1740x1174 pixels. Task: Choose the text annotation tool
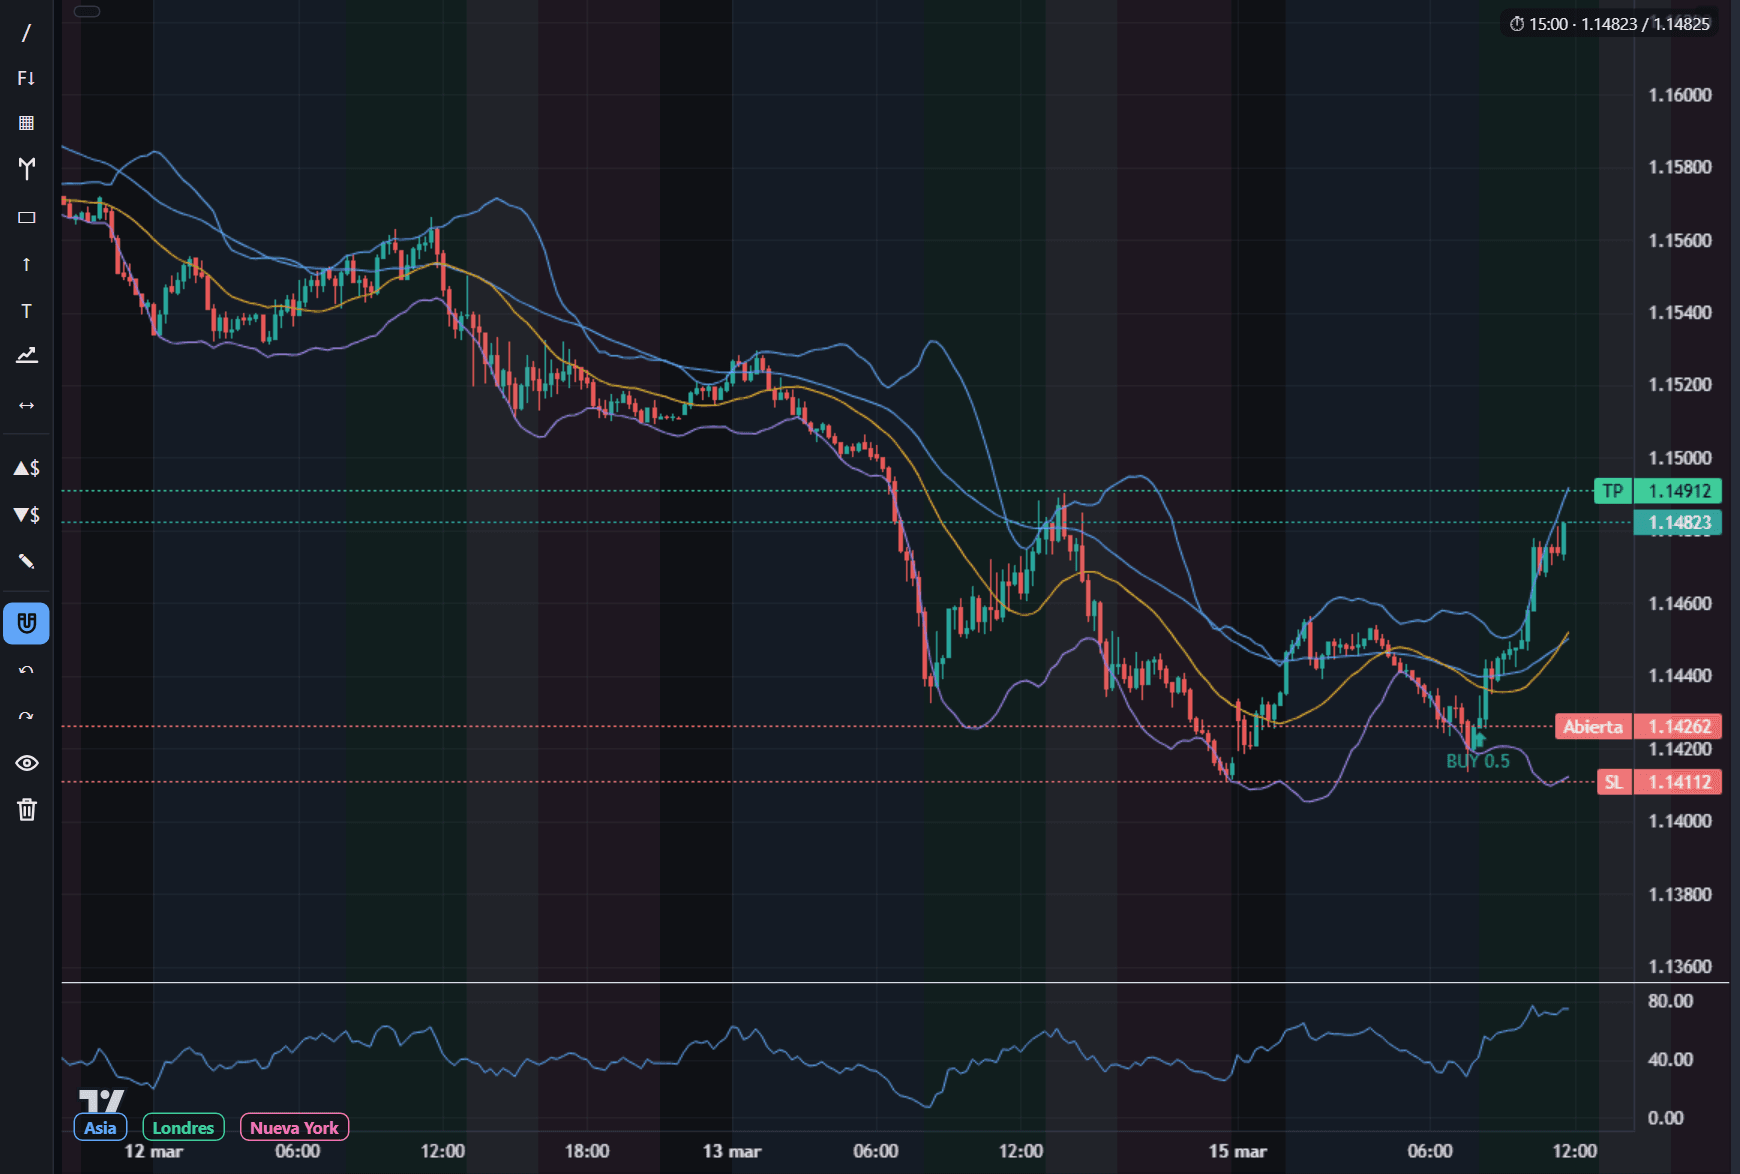(26, 311)
